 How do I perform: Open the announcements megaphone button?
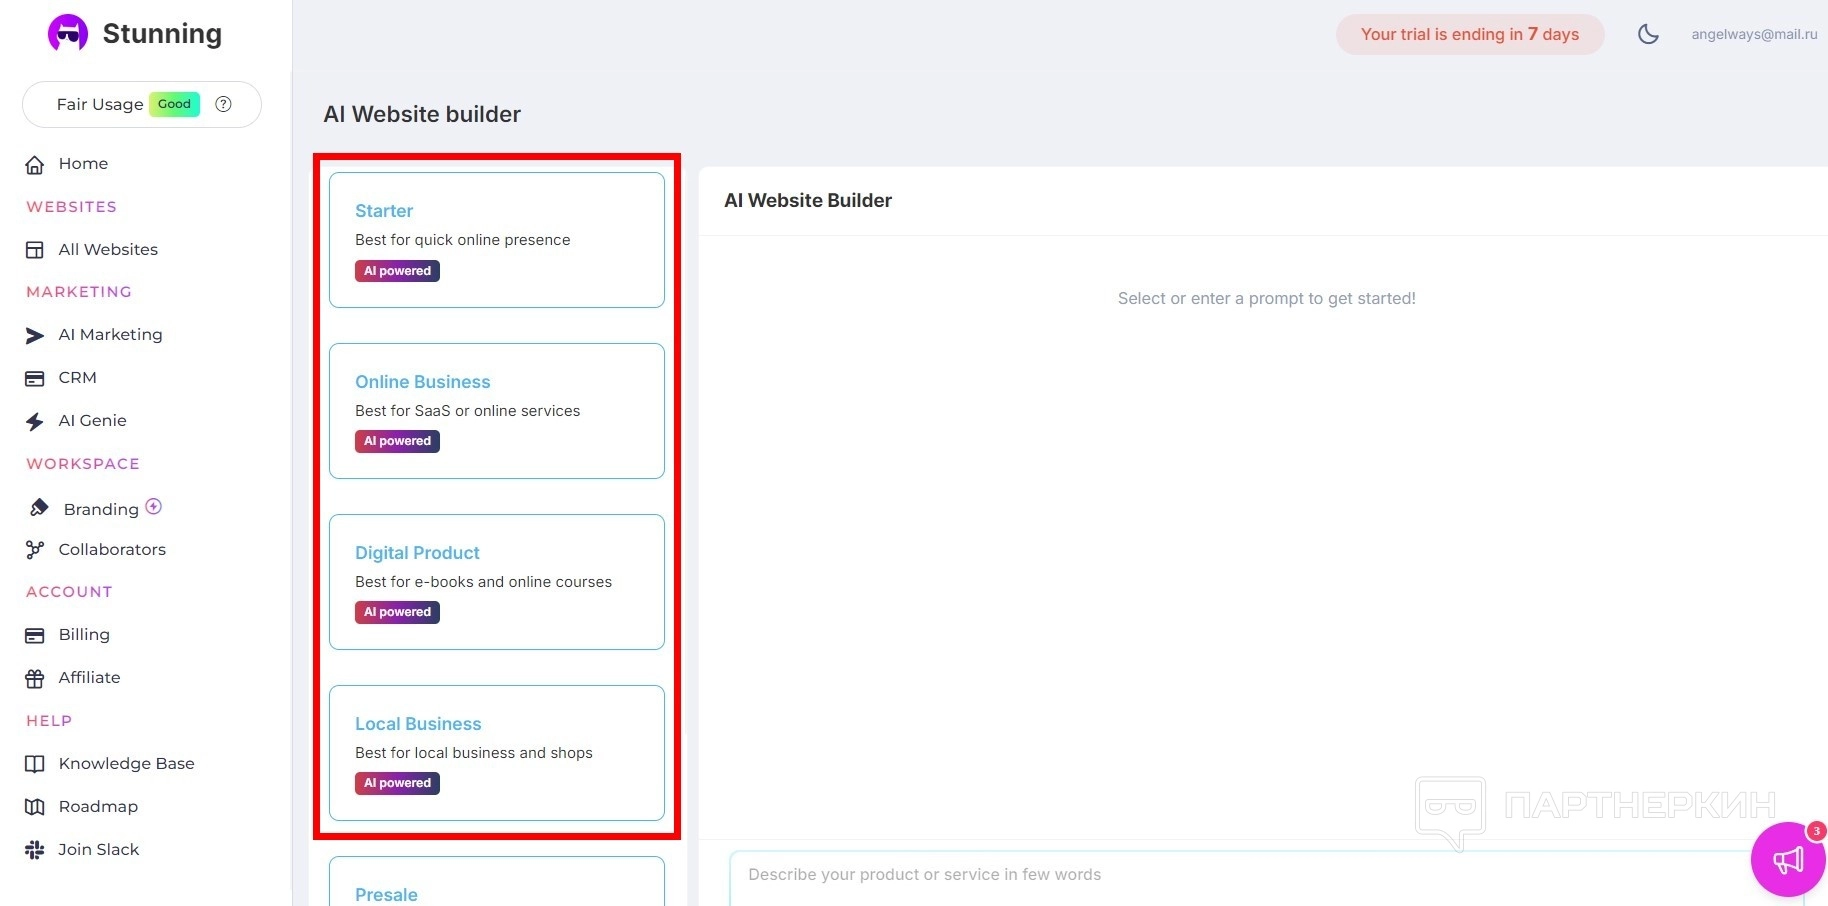[x=1788, y=859]
